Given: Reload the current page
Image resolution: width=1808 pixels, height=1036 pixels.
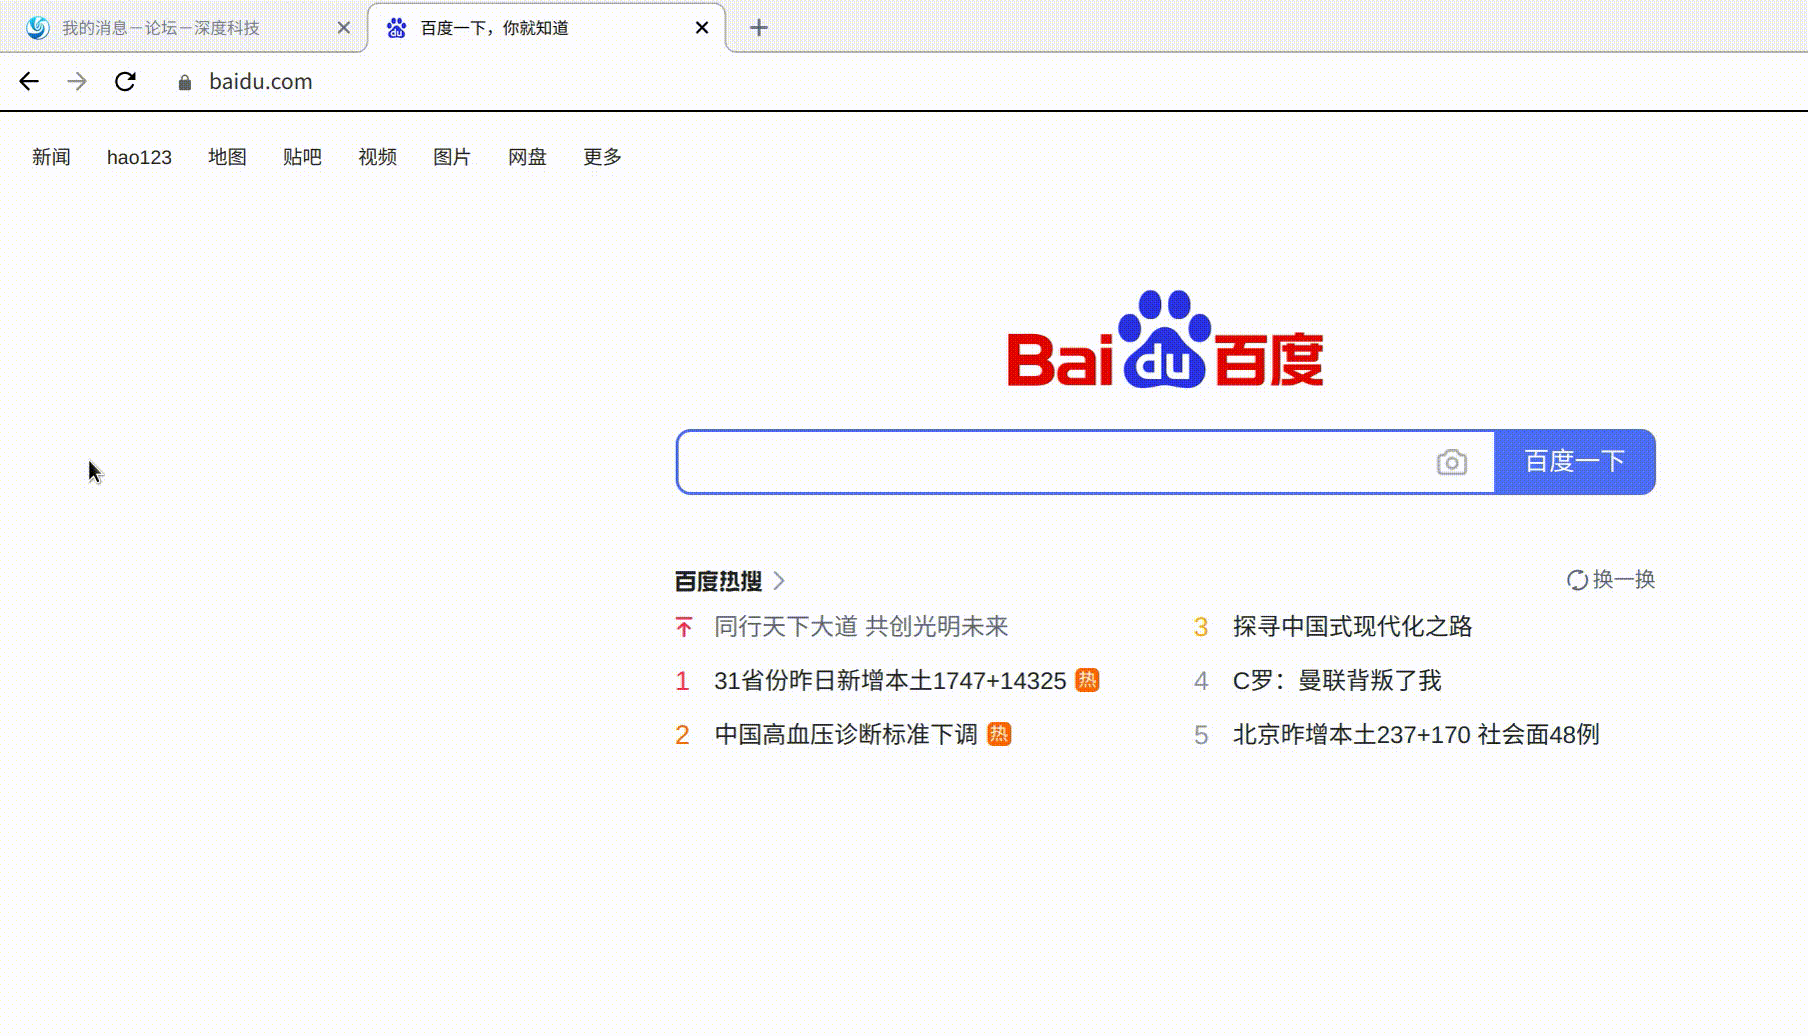Looking at the screenshot, I should click(125, 81).
